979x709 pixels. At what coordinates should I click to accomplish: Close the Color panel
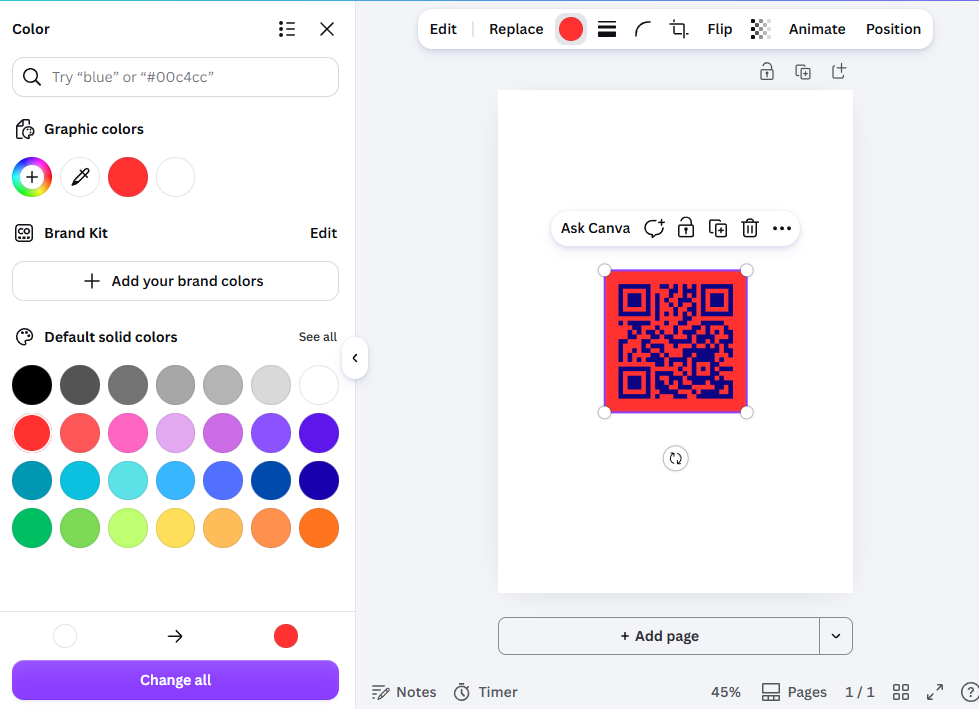coord(327,29)
